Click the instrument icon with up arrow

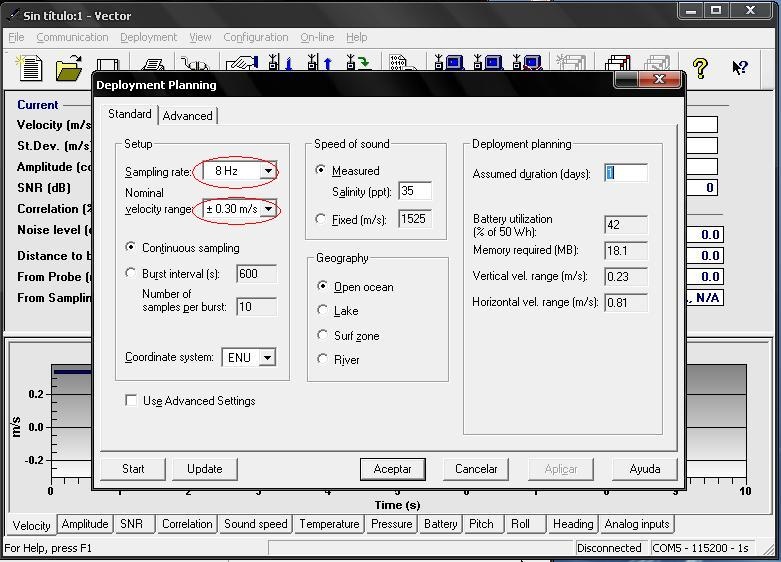(x=319, y=63)
